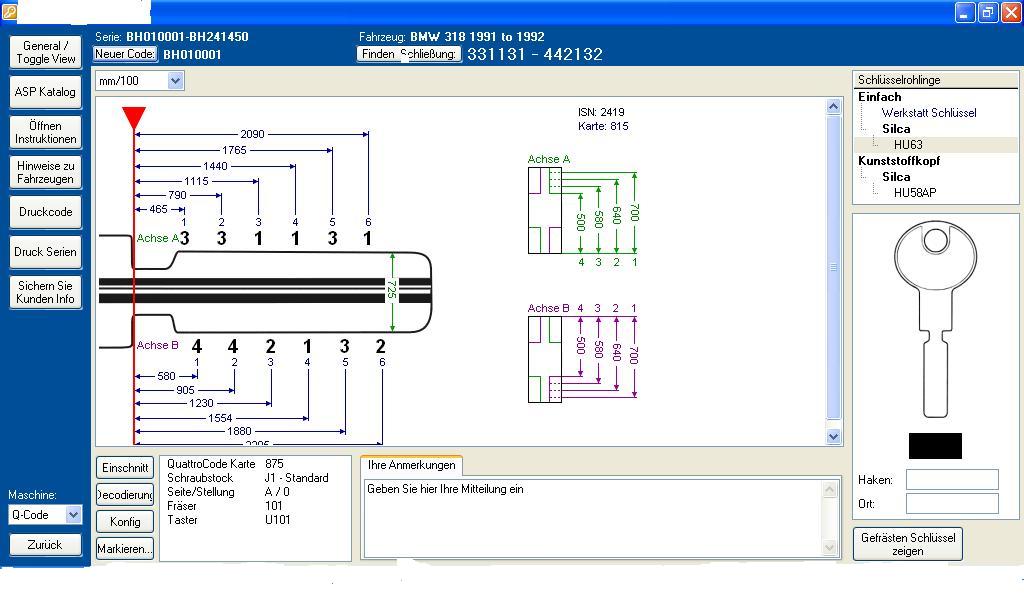This screenshot has width=1024, height=600.
Task: Click the Neuer Code button
Action: coord(125,54)
